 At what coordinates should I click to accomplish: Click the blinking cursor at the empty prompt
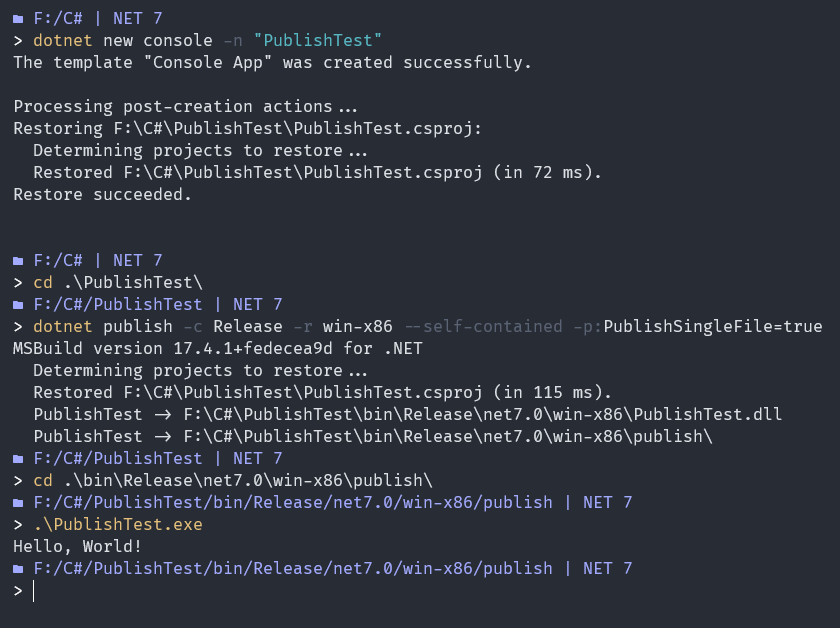[x=34, y=591]
